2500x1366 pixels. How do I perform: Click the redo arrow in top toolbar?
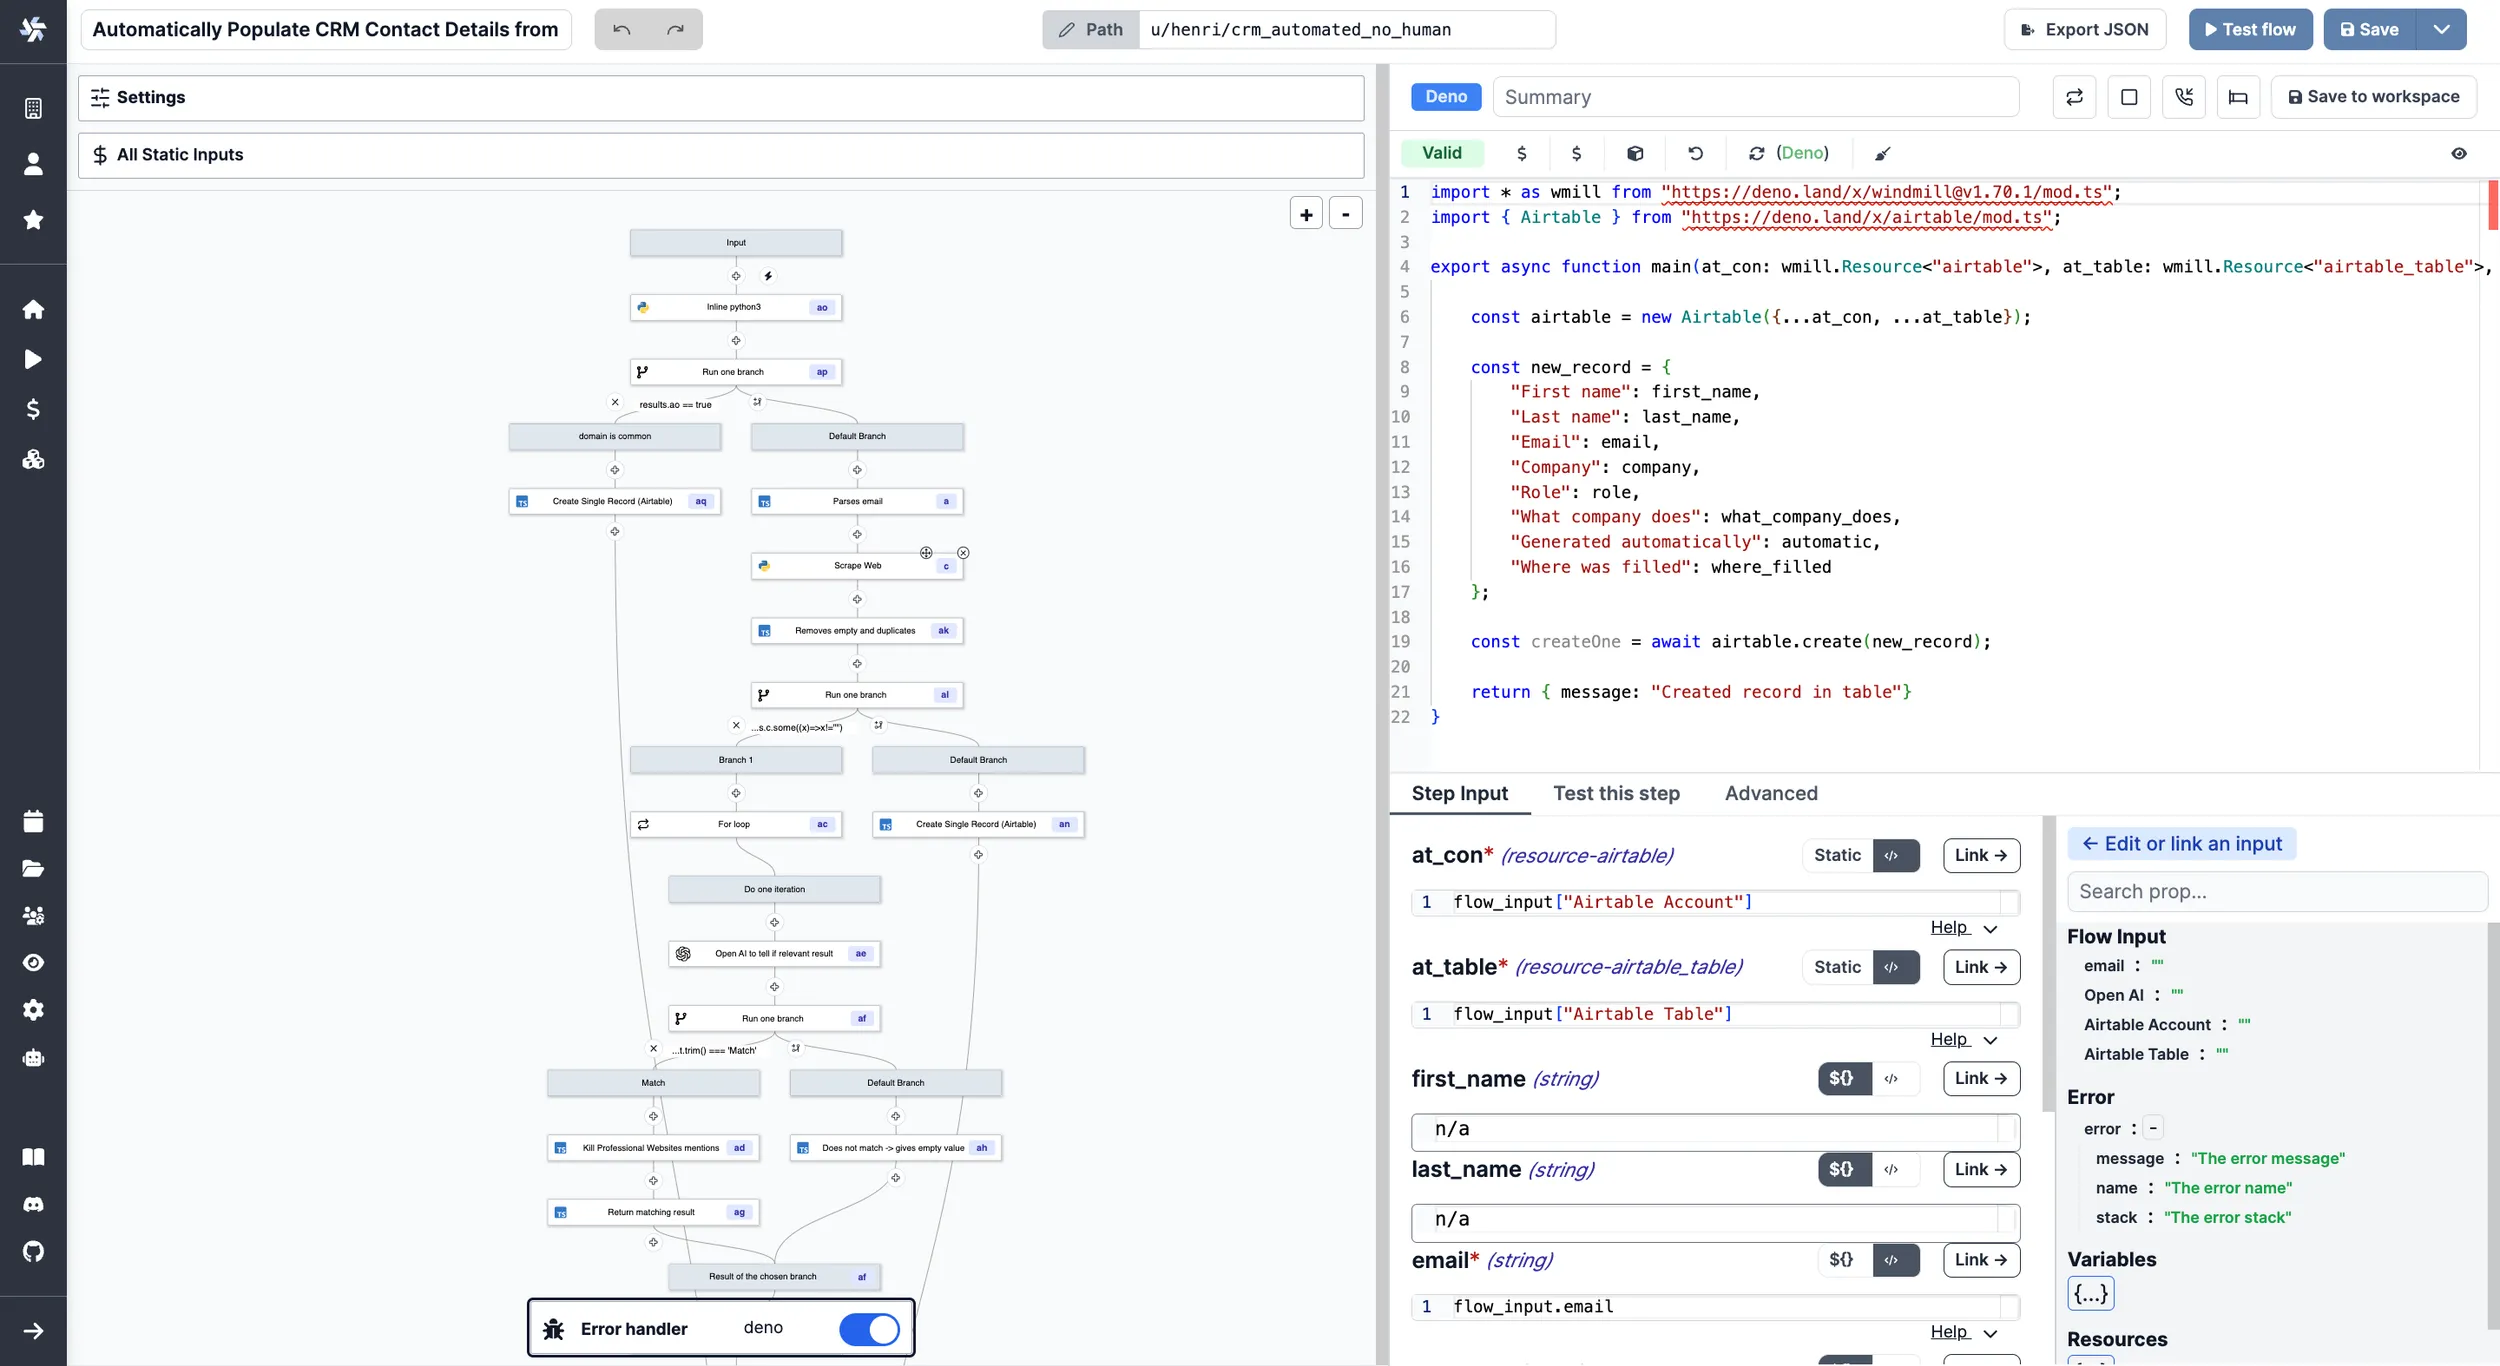coord(675,29)
